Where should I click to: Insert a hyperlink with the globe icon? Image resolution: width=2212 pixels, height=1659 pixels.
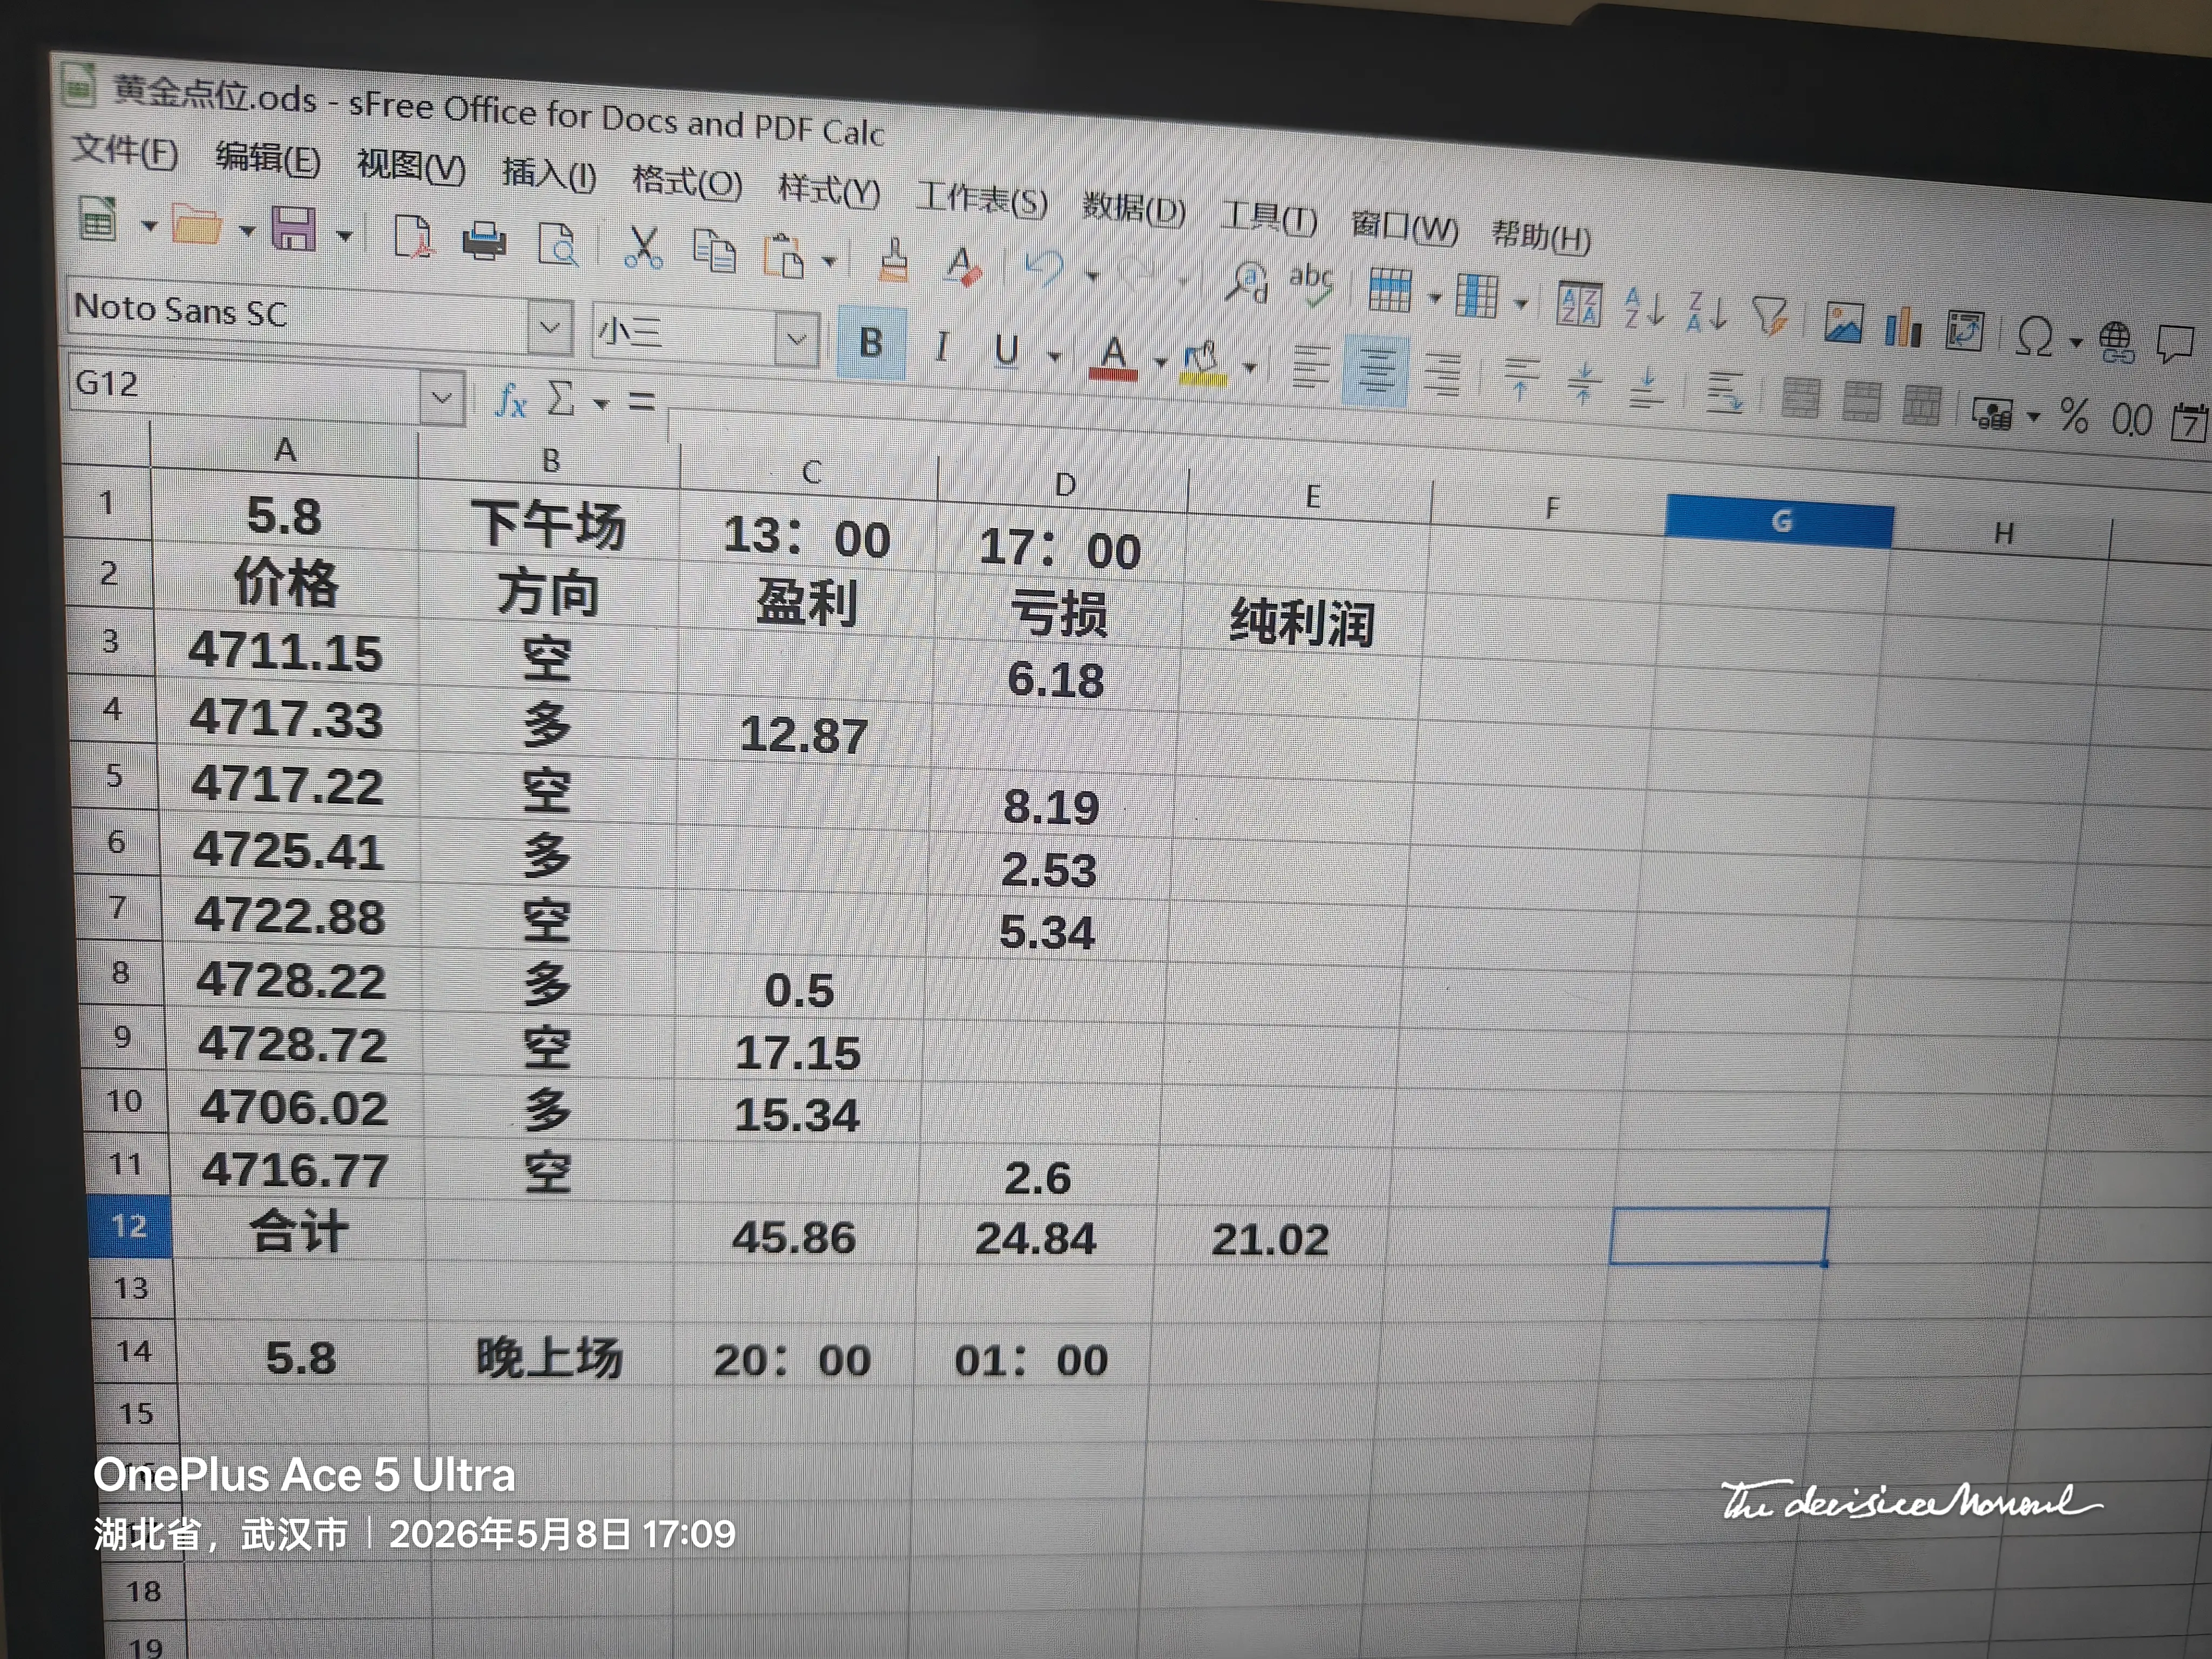pos(2116,343)
